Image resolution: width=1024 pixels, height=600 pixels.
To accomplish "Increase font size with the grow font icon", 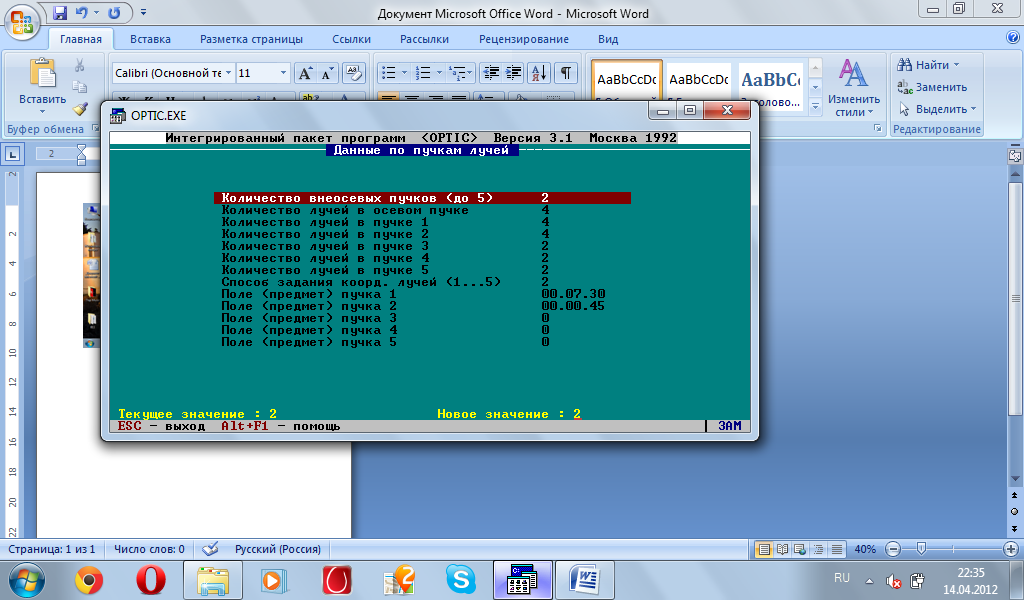I will click(x=305, y=73).
